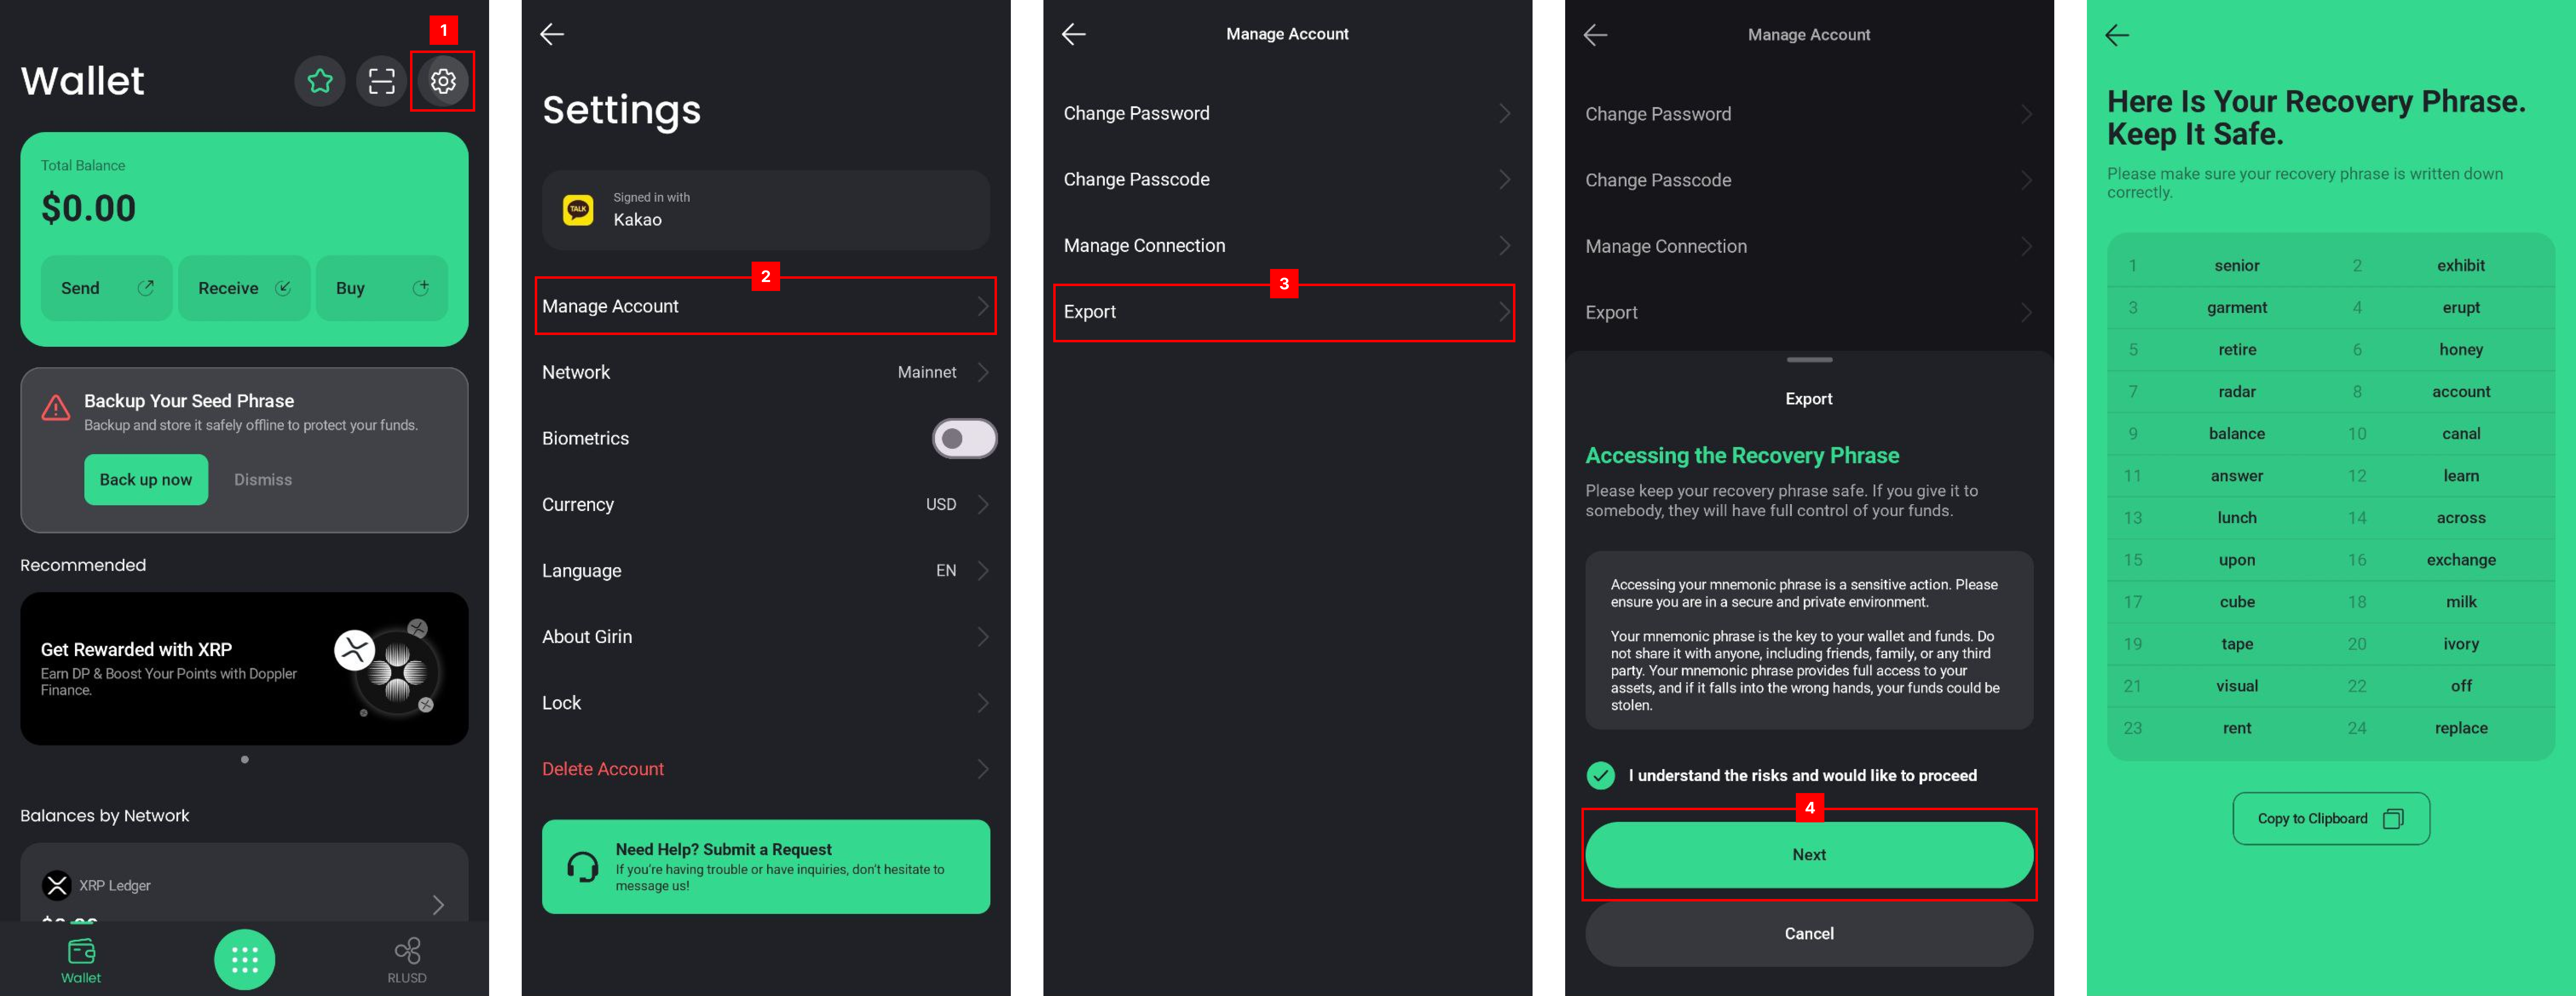Go back from the Recovery Phrase screen
Viewport: 2576px width, 996px height.
tap(2117, 35)
